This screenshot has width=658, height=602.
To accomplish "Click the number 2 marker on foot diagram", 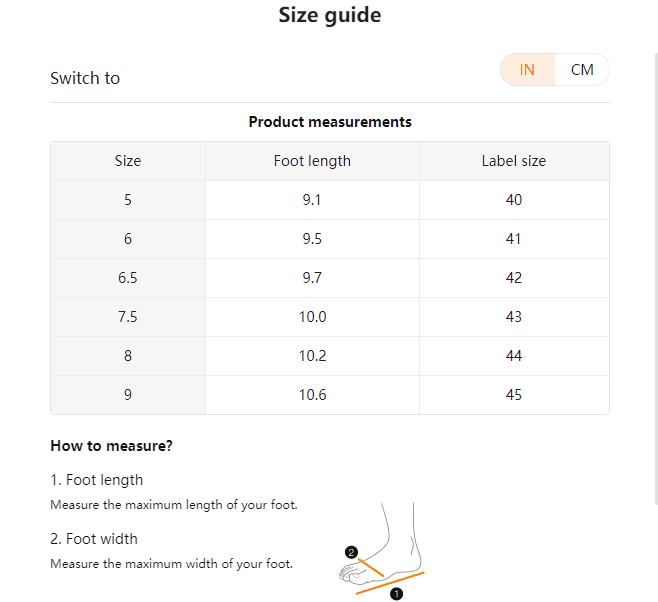I will click(351, 552).
